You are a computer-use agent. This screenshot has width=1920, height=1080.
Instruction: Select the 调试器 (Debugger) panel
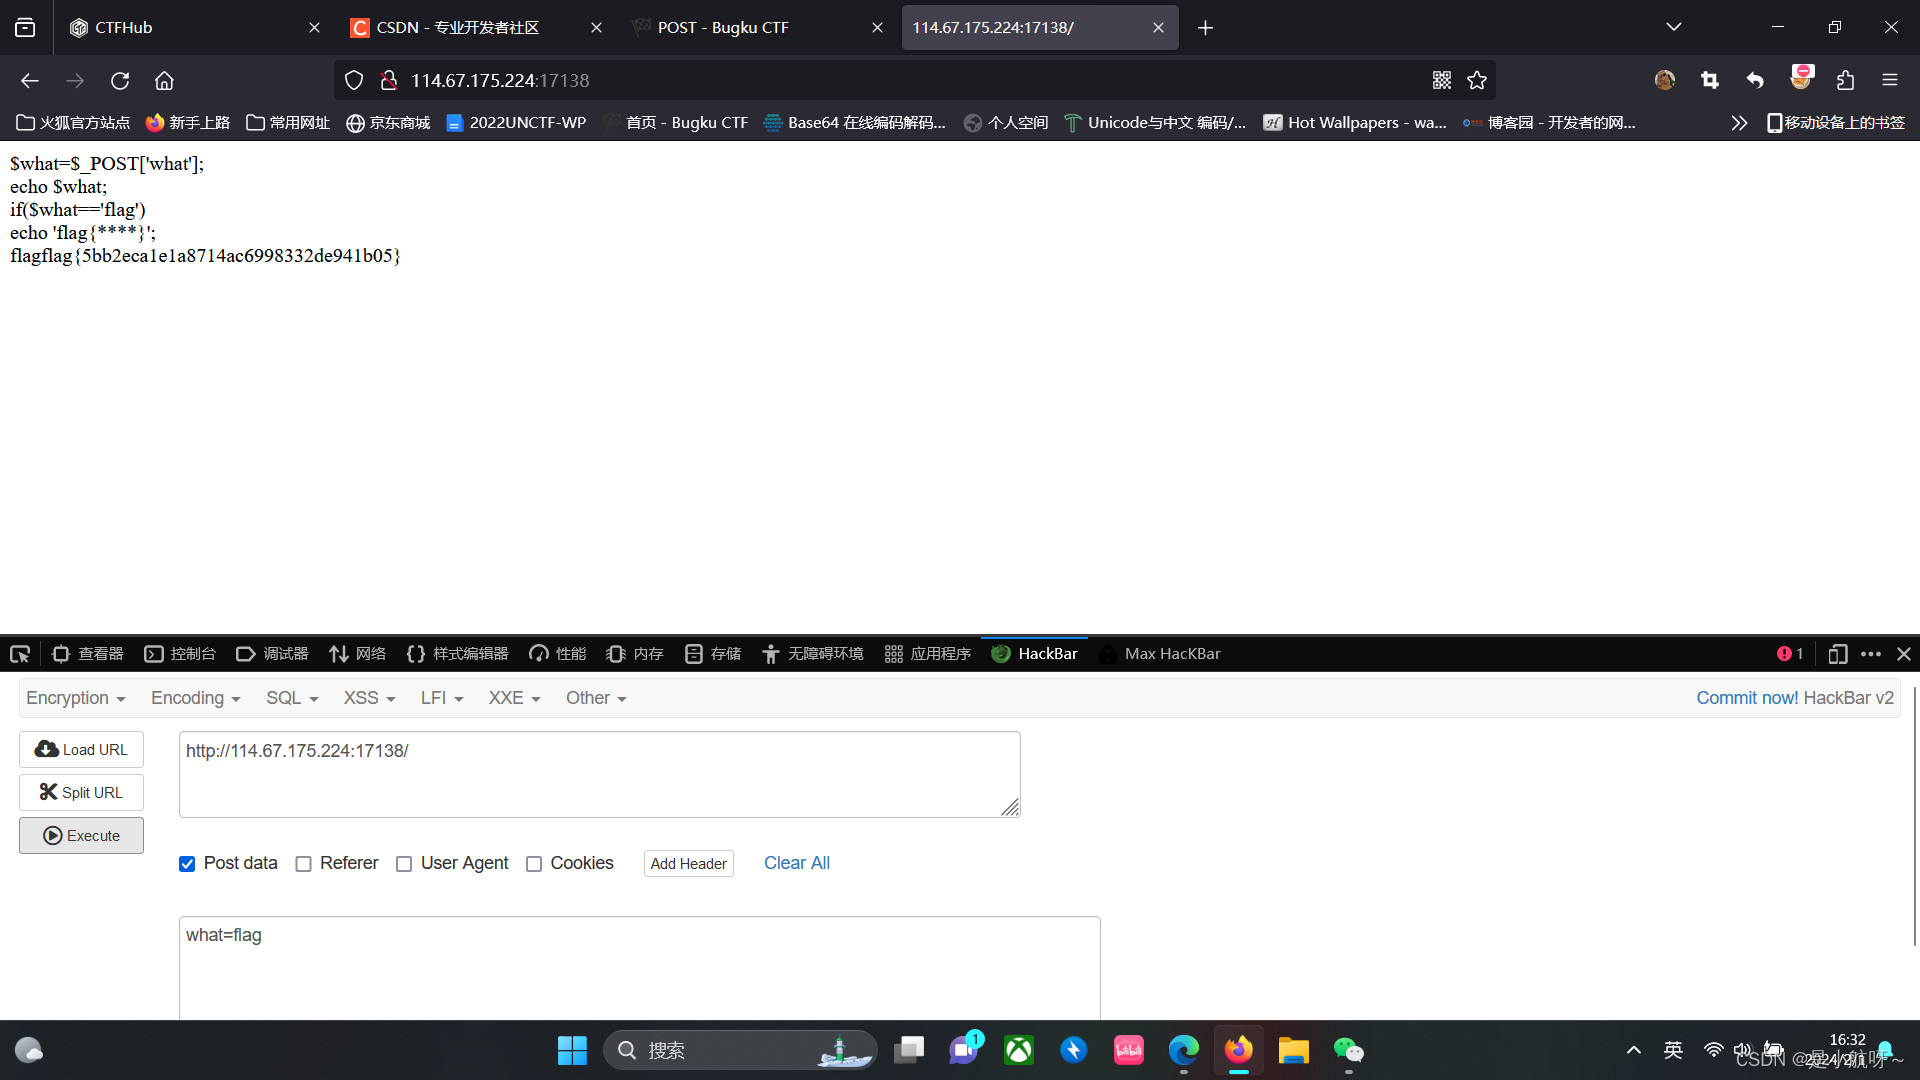click(271, 653)
